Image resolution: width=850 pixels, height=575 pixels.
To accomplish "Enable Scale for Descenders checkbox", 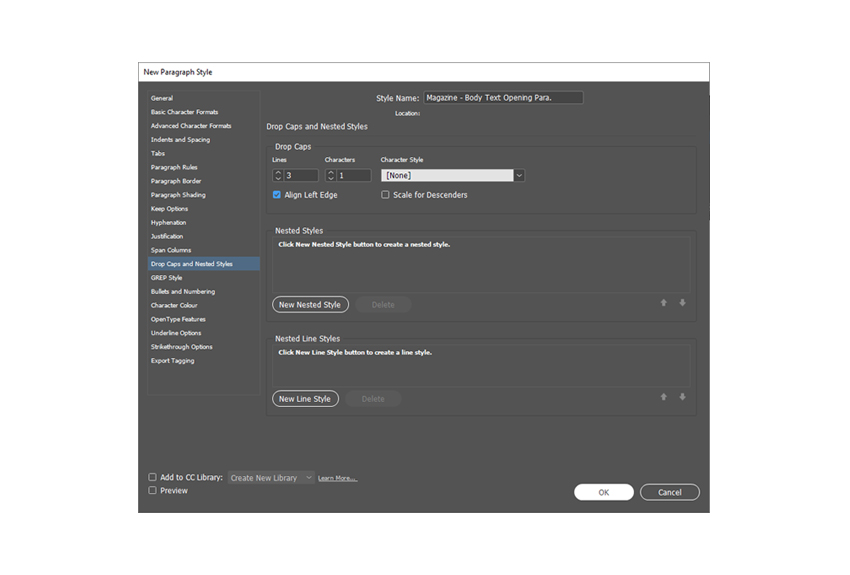I will (x=385, y=195).
